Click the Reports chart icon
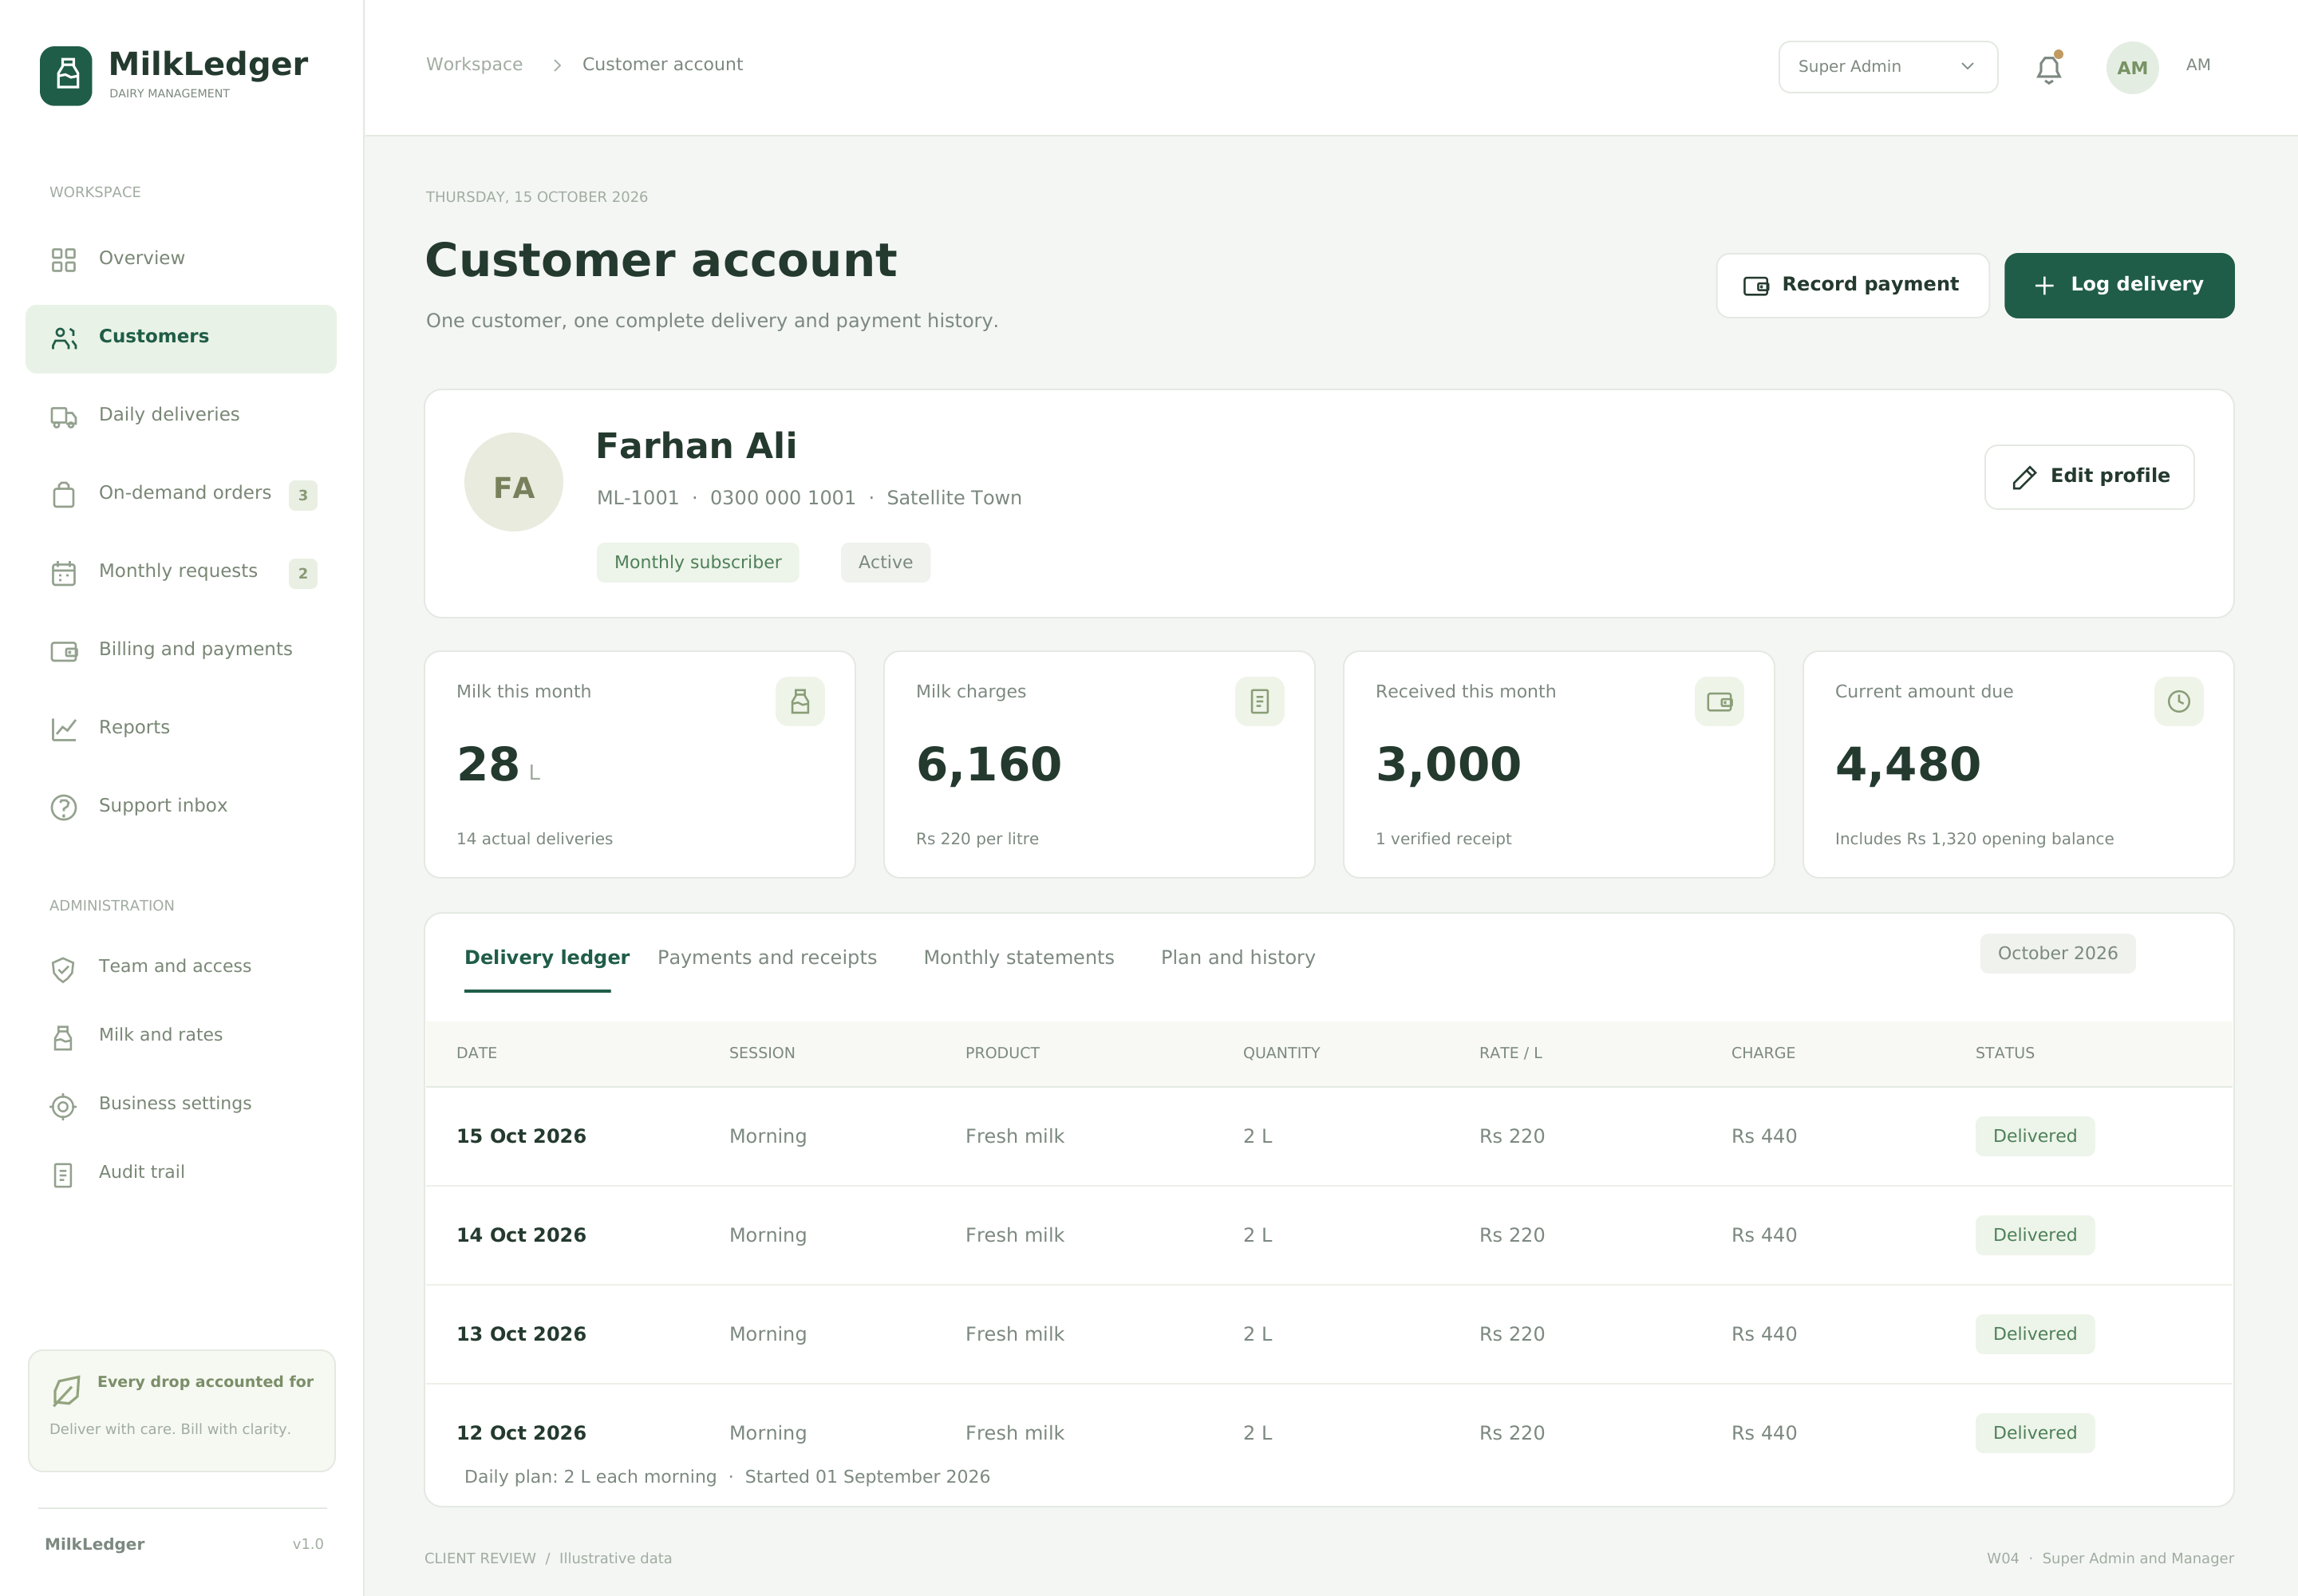2298x1596 pixels. pyautogui.click(x=64, y=729)
